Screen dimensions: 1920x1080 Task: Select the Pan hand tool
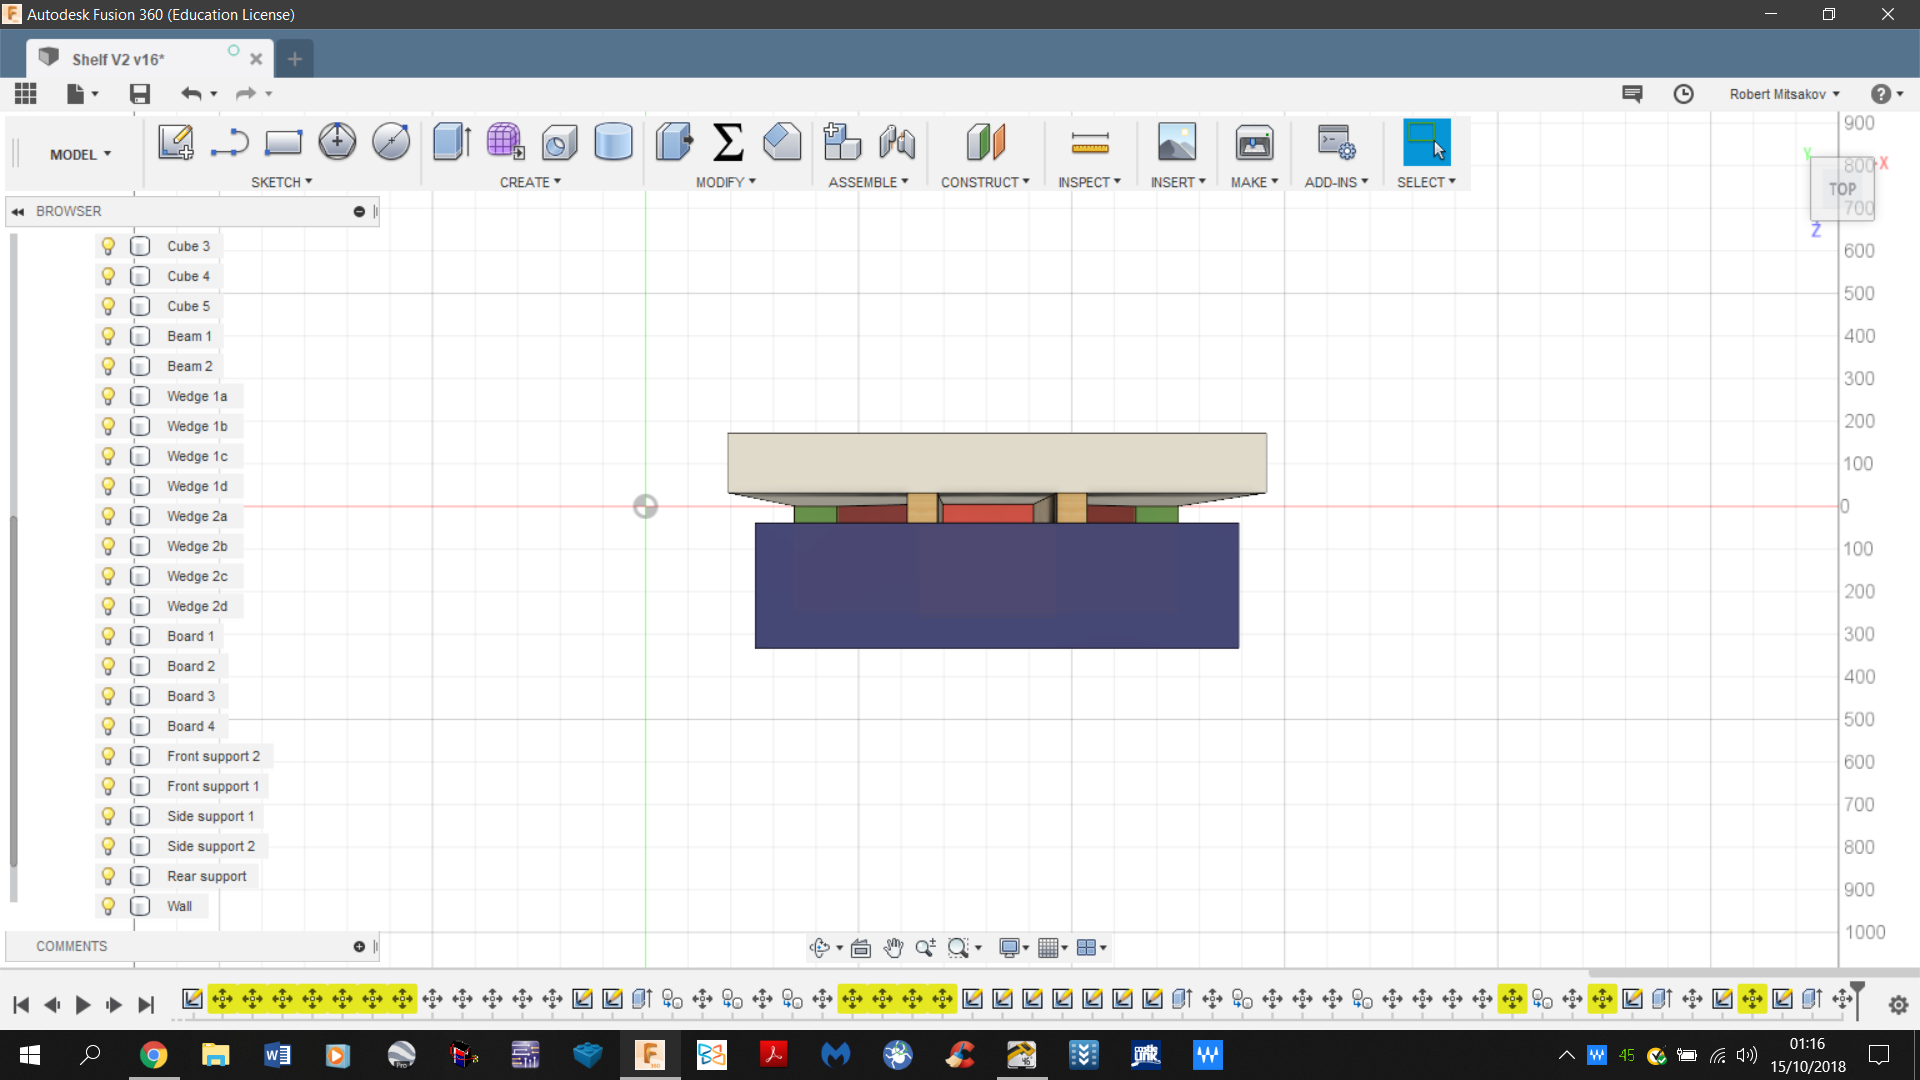(893, 947)
